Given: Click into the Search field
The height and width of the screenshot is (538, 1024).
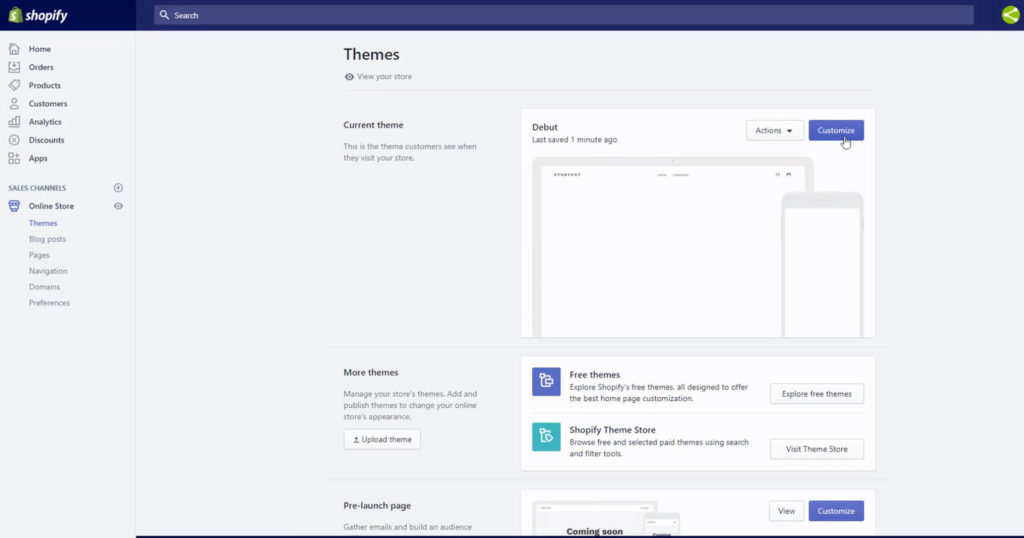Looking at the screenshot, I should [564, 15].
